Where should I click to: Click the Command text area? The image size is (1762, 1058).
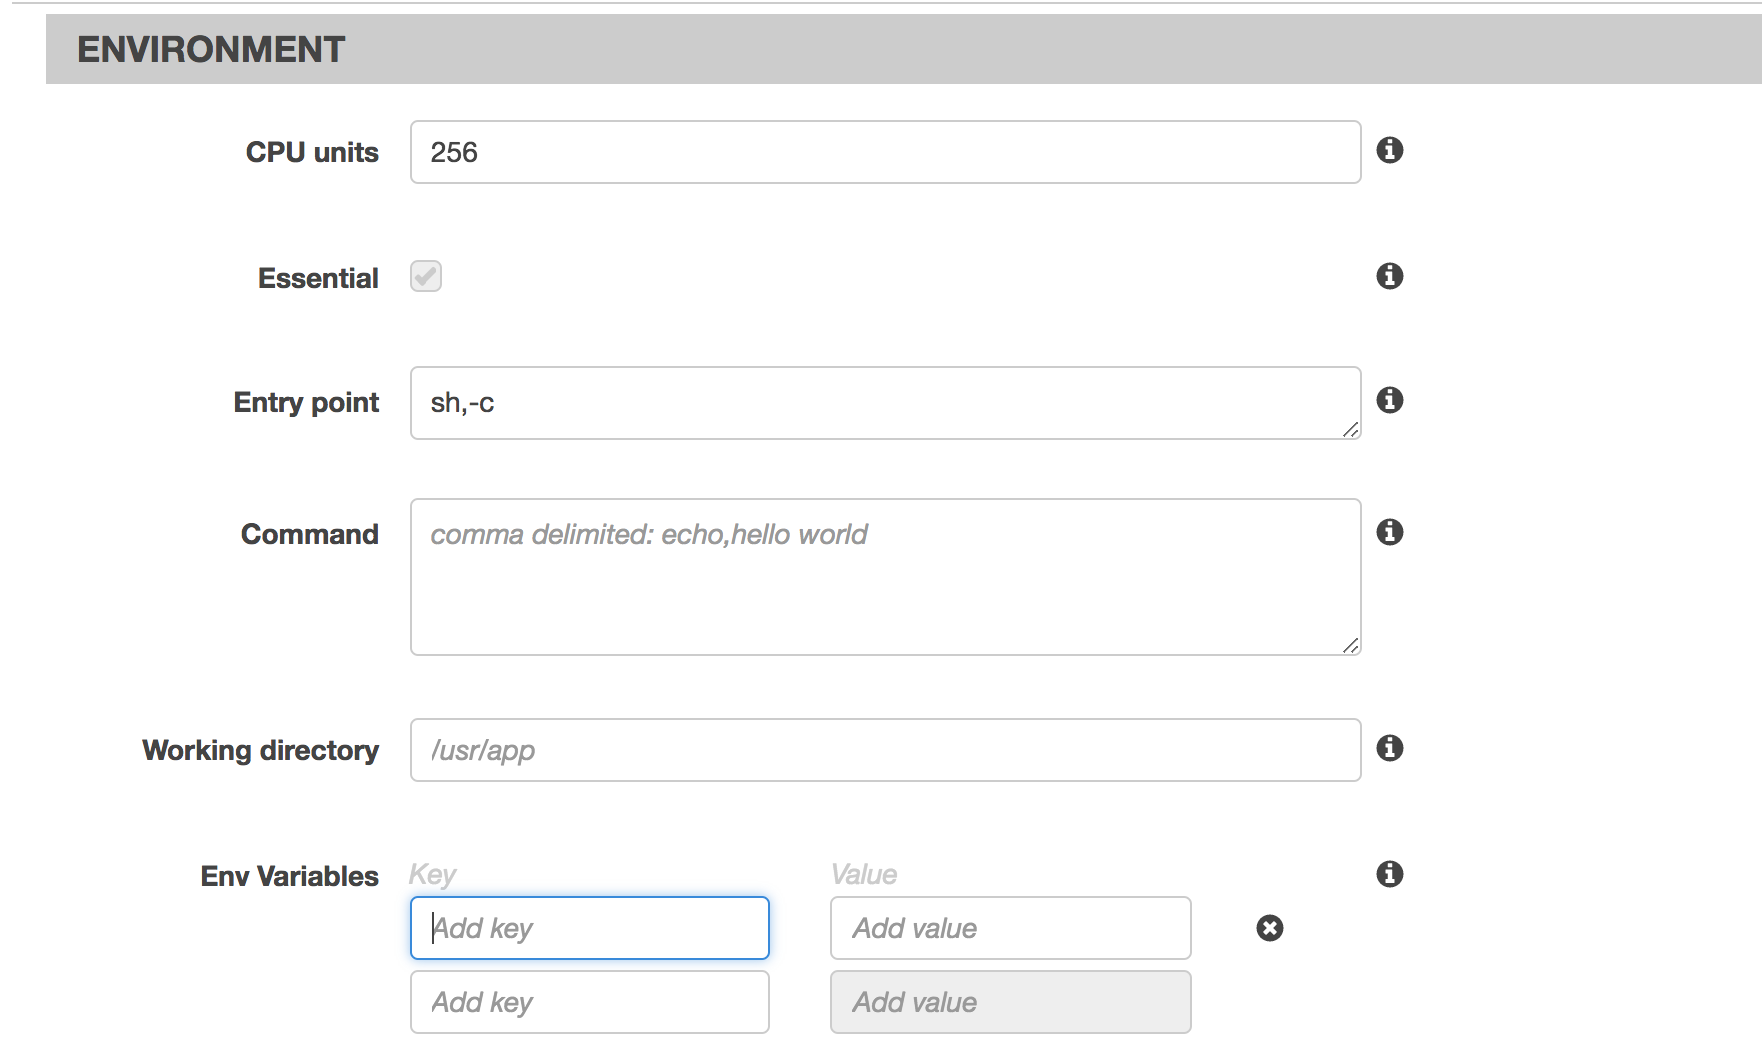point(885,577)
